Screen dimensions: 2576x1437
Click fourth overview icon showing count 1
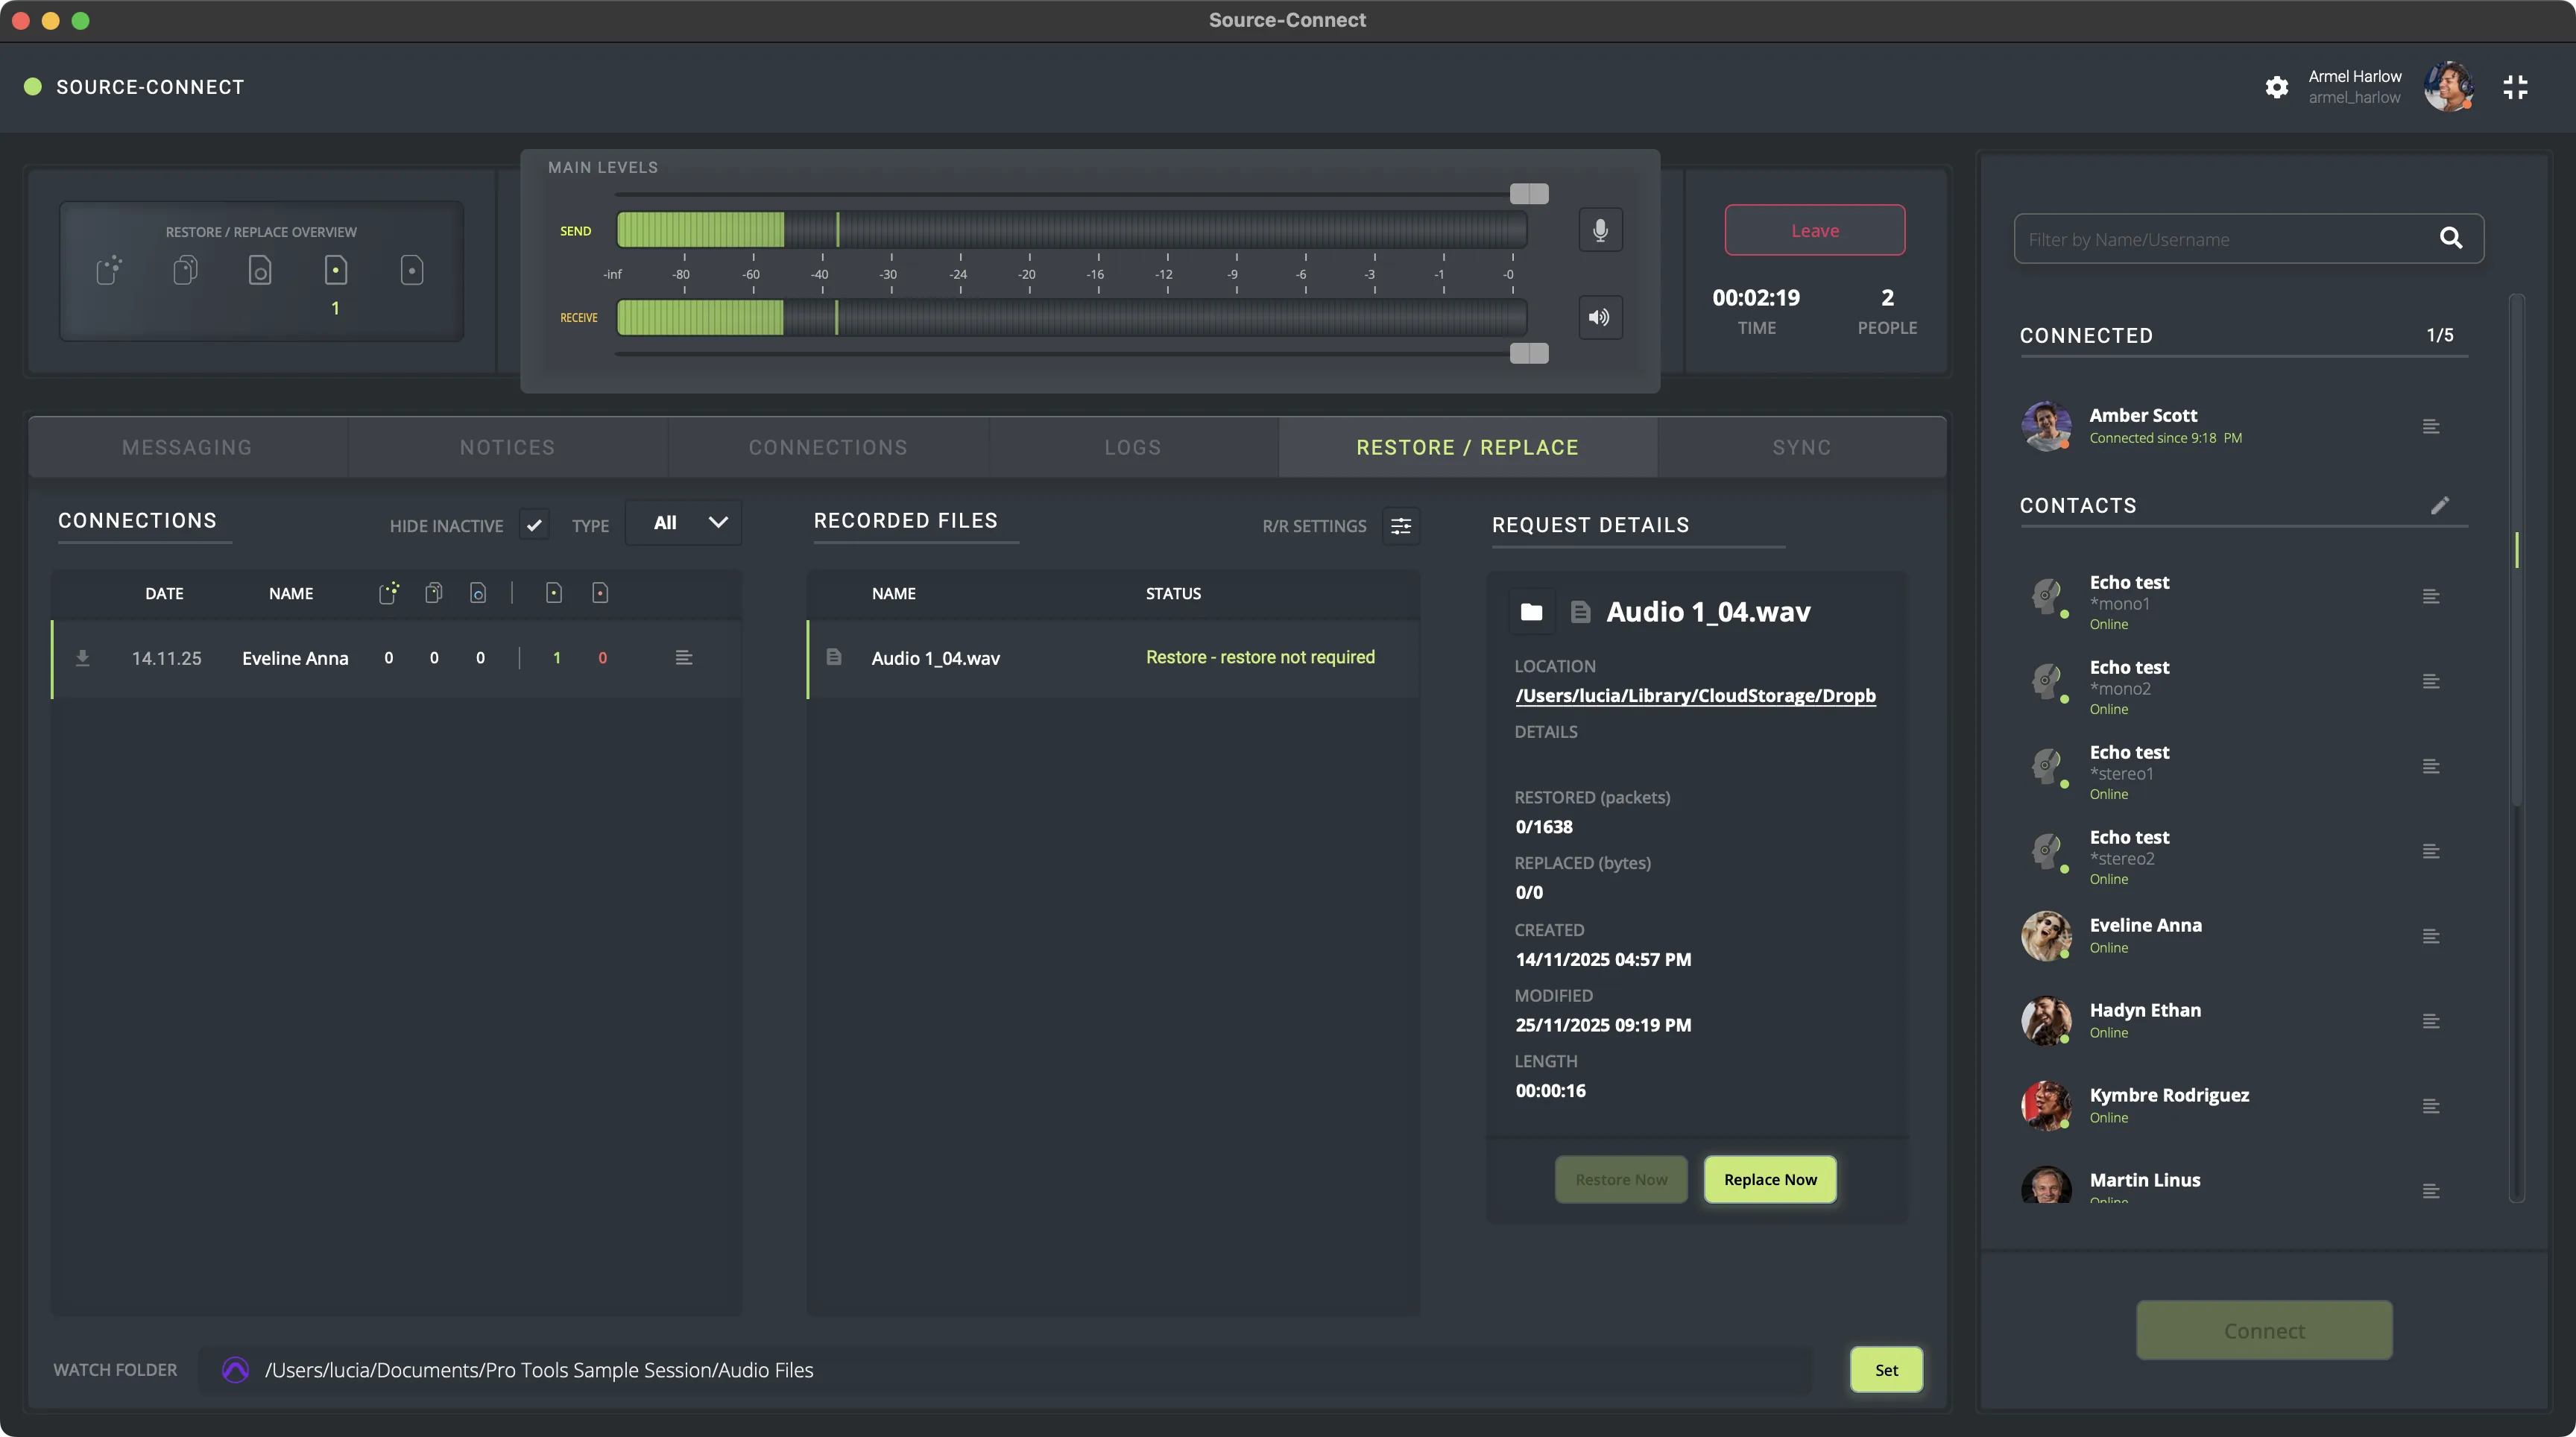click(336, 270)
